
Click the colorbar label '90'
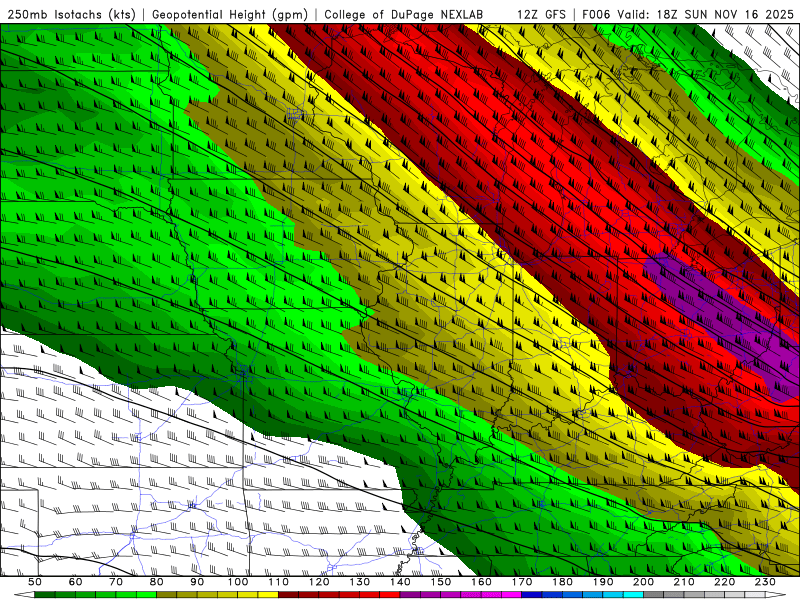coord(197,582)
